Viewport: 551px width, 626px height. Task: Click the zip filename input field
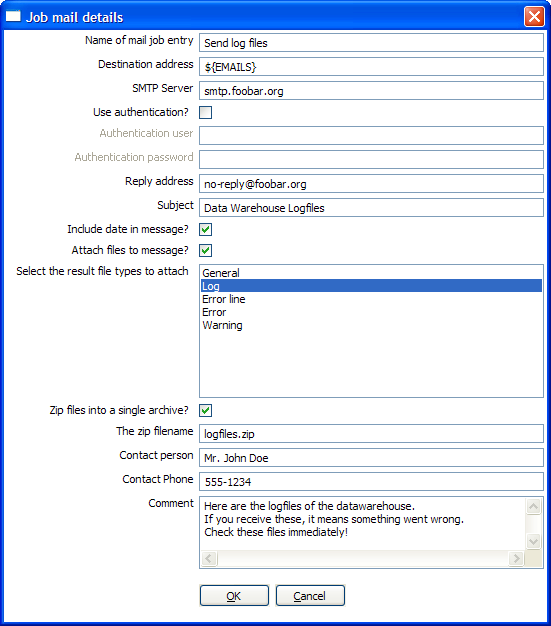click(371, 434)
